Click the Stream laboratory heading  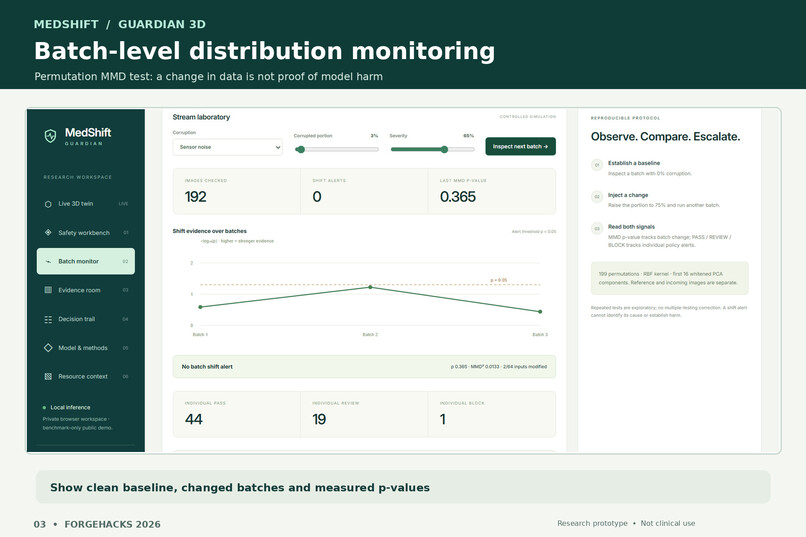point(201,117)
